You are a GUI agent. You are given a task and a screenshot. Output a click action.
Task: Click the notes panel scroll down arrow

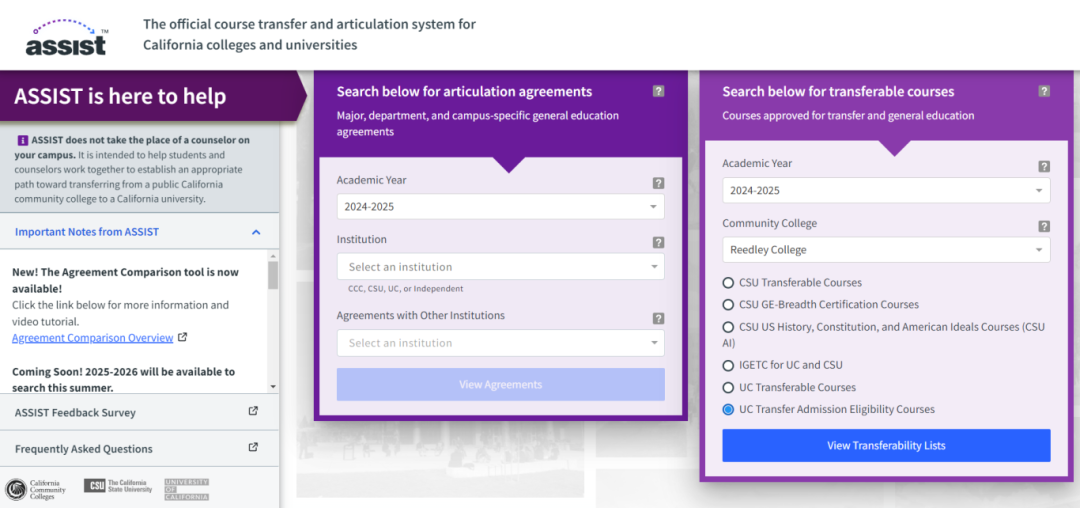pos(273,387)
